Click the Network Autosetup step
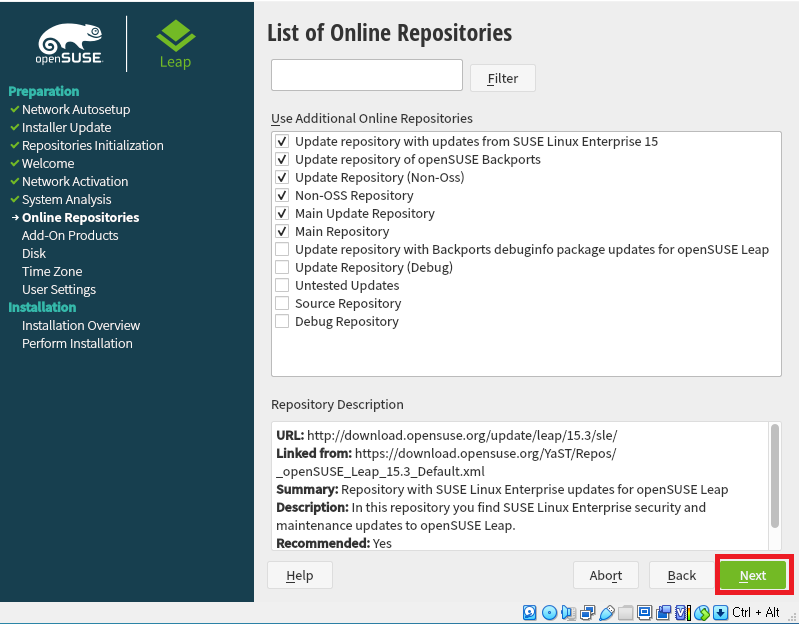 pos(76,109)
